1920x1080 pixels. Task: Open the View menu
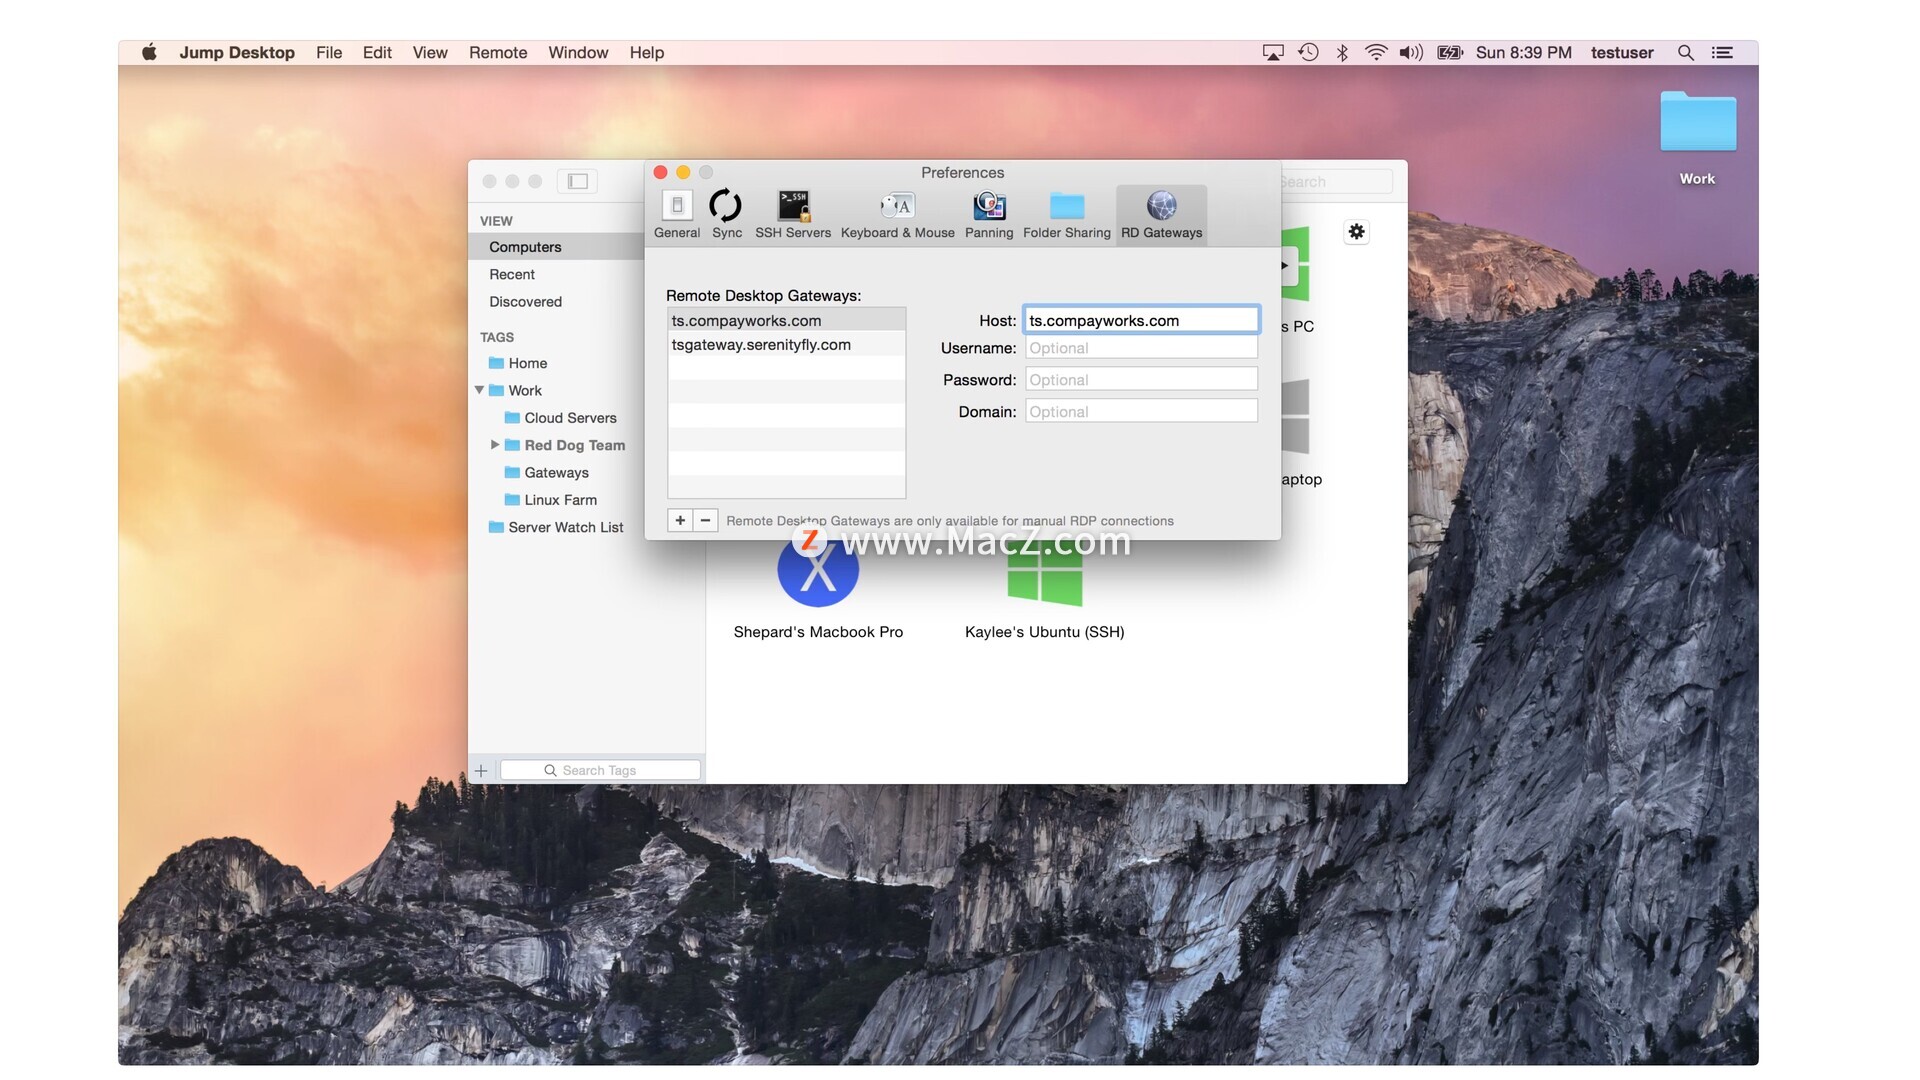(430, 52)
